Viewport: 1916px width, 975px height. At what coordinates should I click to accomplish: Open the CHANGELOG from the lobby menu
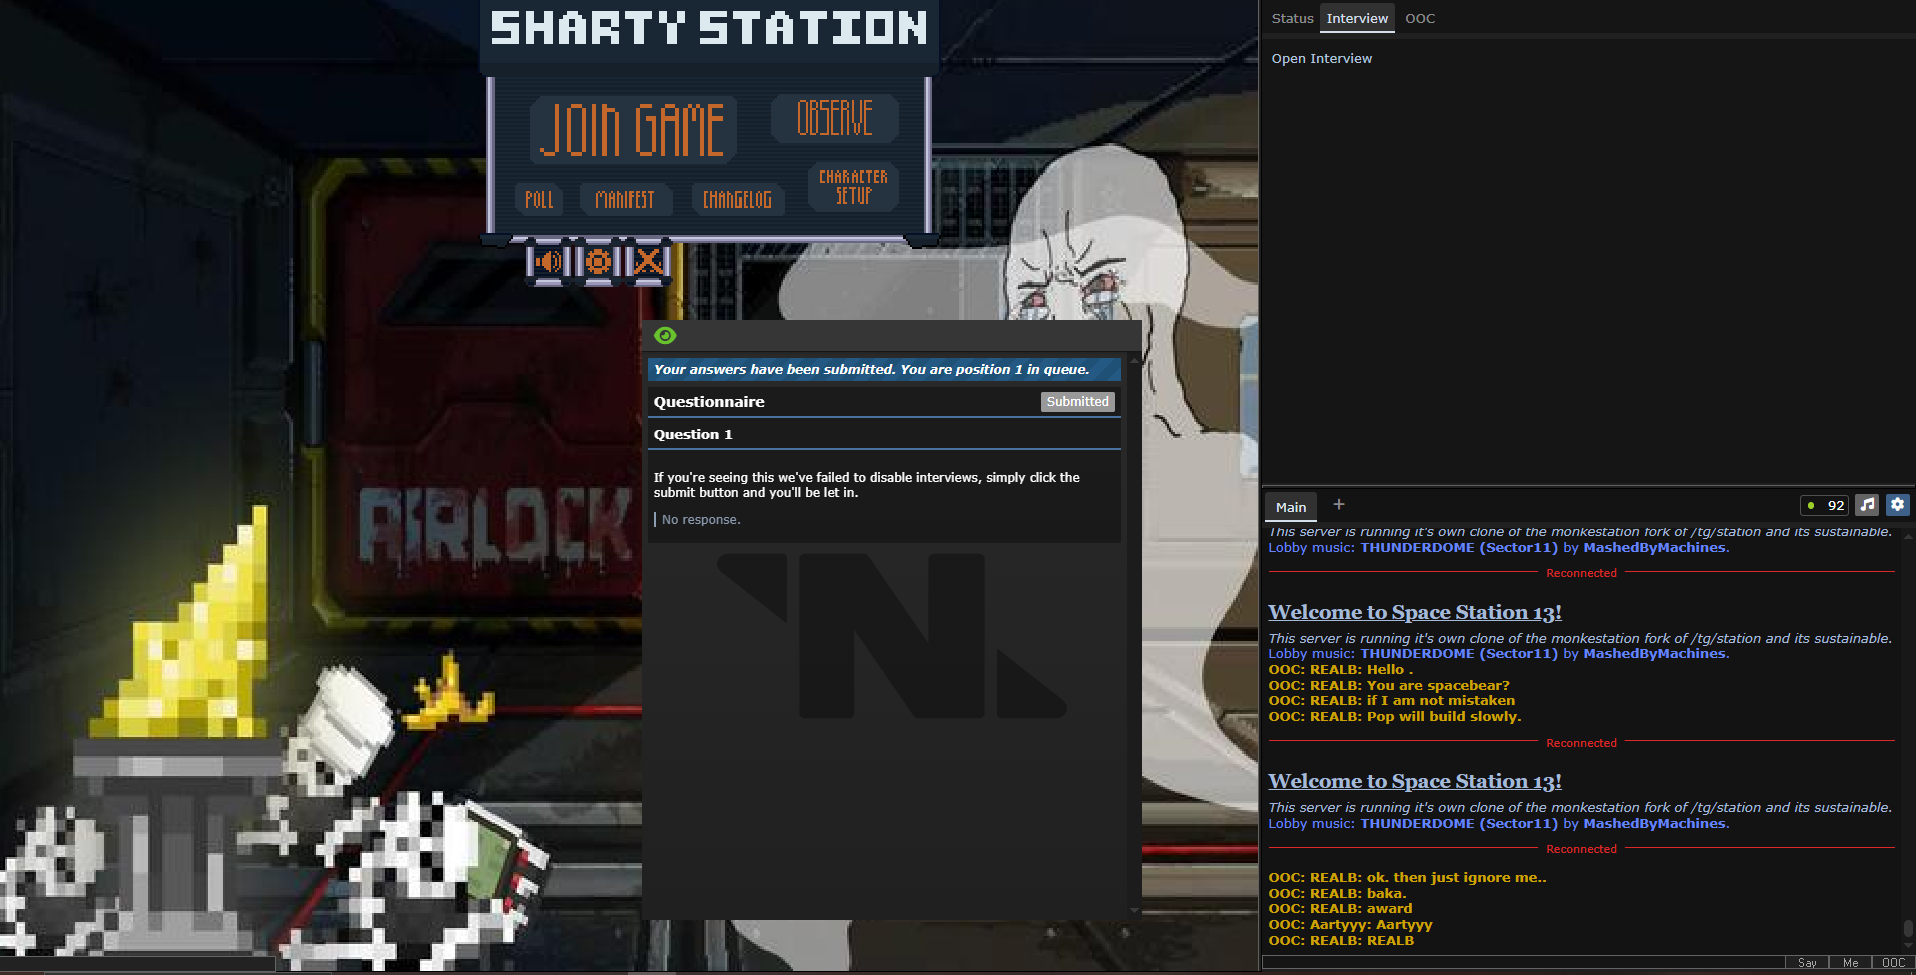pyautogui.click(x=738, y=199)
